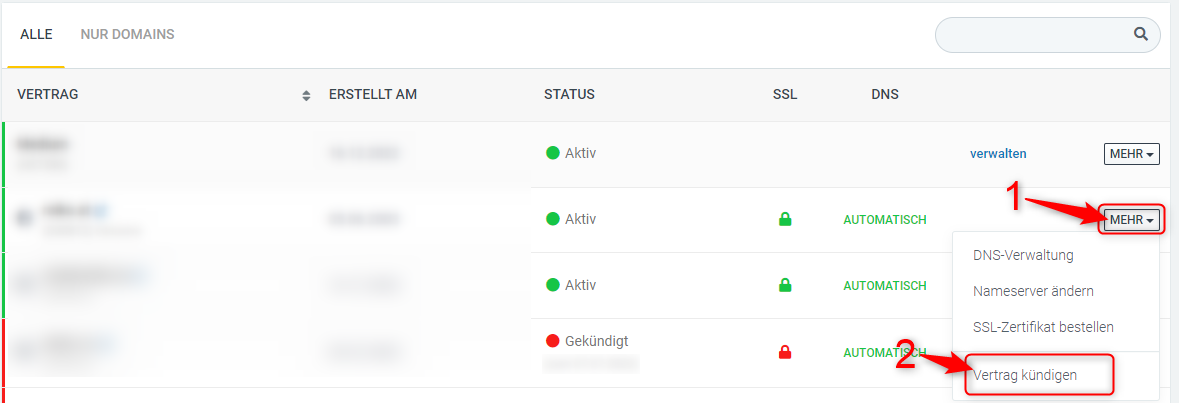Open highlighted MEHR dropdown in second row

click(x=1132, y=220)
